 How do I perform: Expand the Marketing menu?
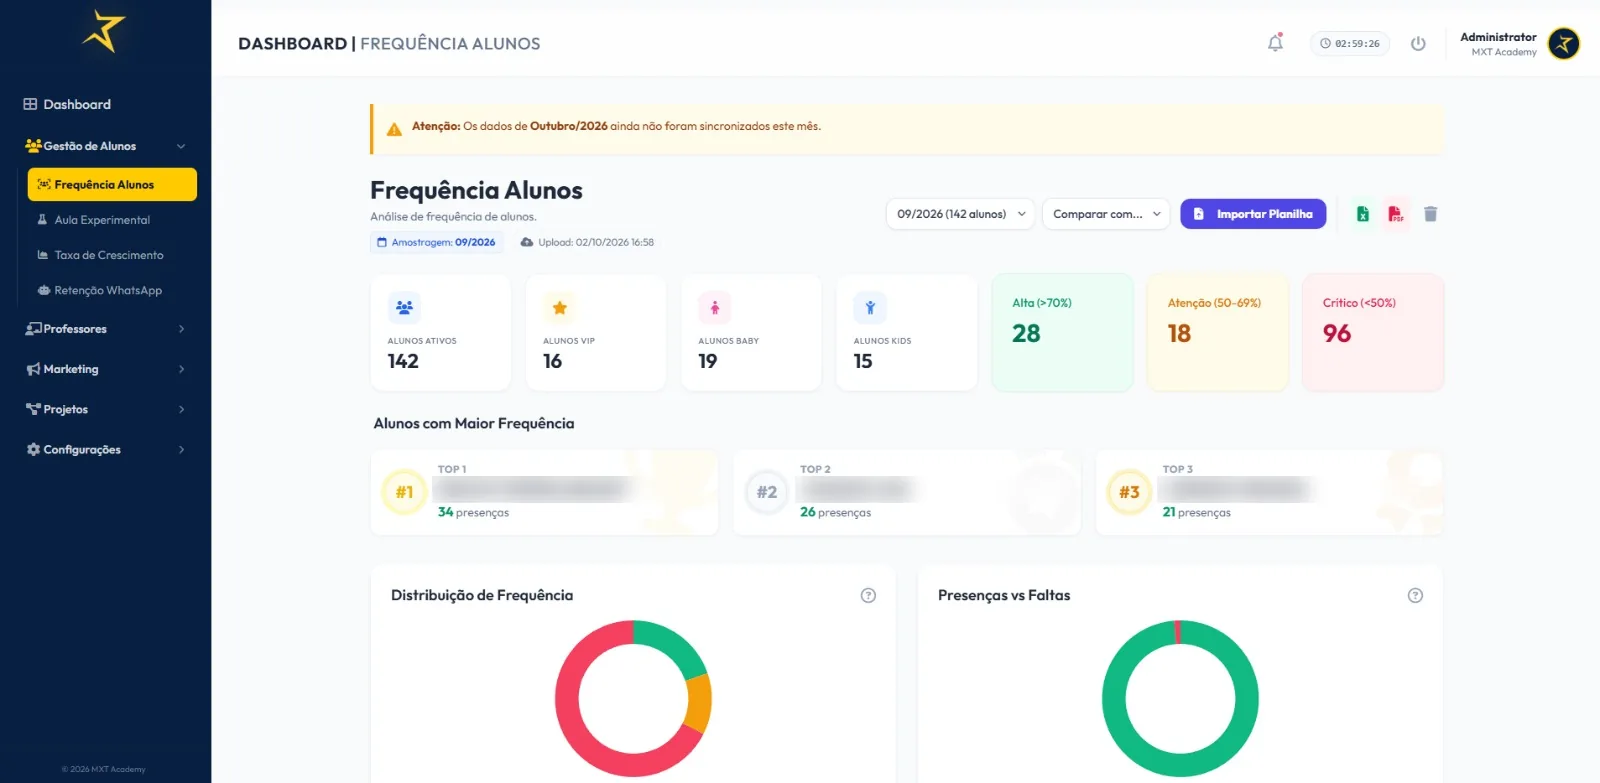coord(105,369)
